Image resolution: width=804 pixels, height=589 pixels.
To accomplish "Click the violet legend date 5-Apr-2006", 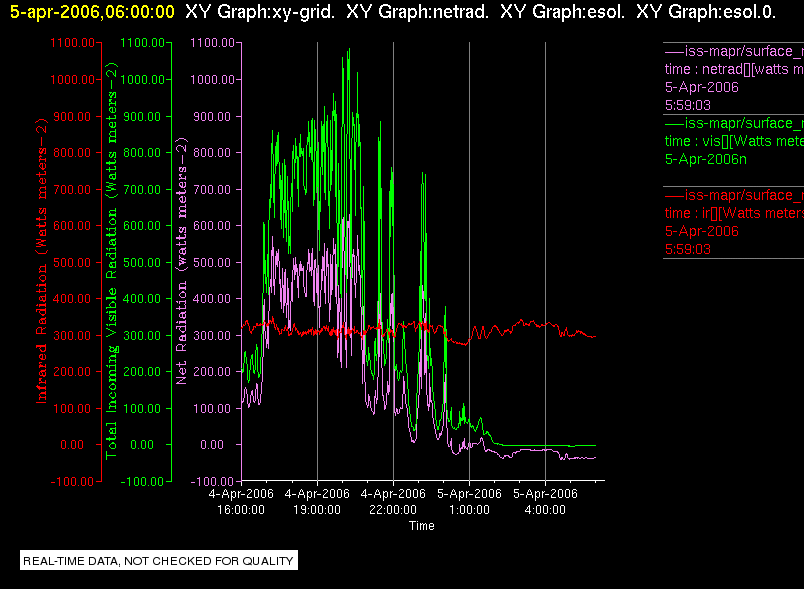I will pos(701,87).
